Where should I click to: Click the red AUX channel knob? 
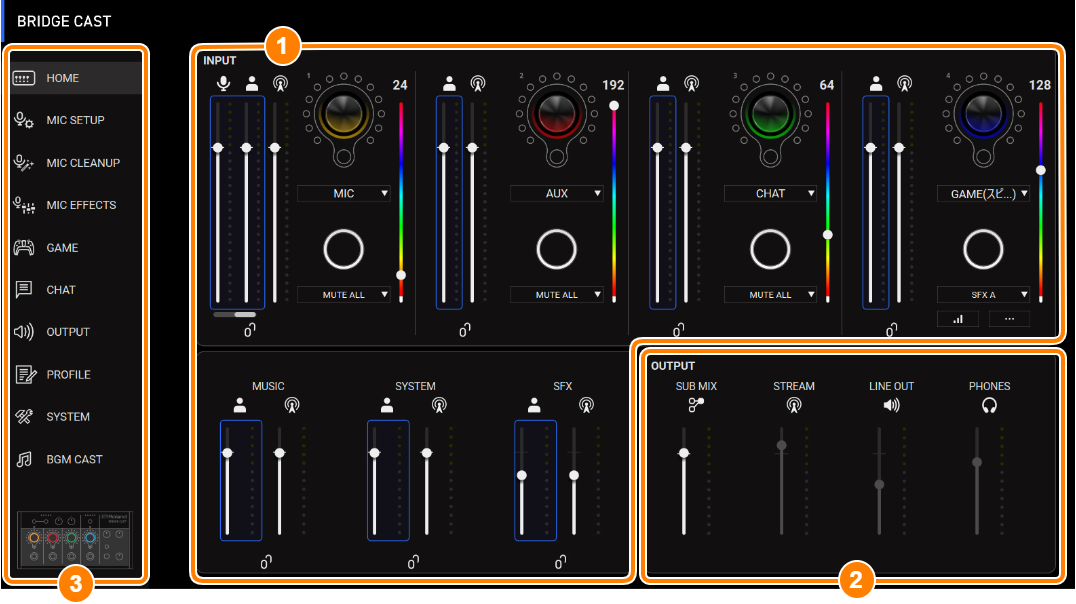557,113
